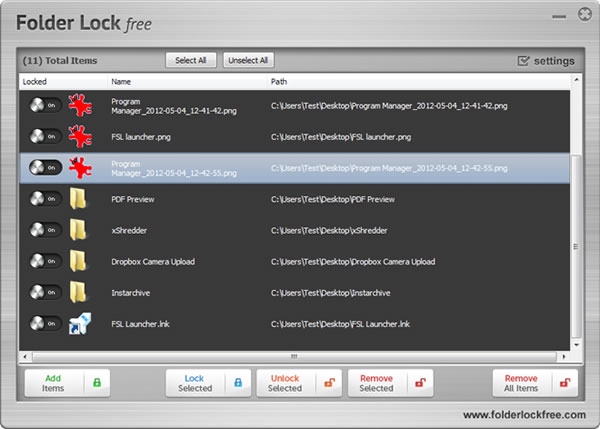This screenshot has height=429, width=600.
Task: Click the vertical scrollbar down arrow
Action: coord(576,345)
